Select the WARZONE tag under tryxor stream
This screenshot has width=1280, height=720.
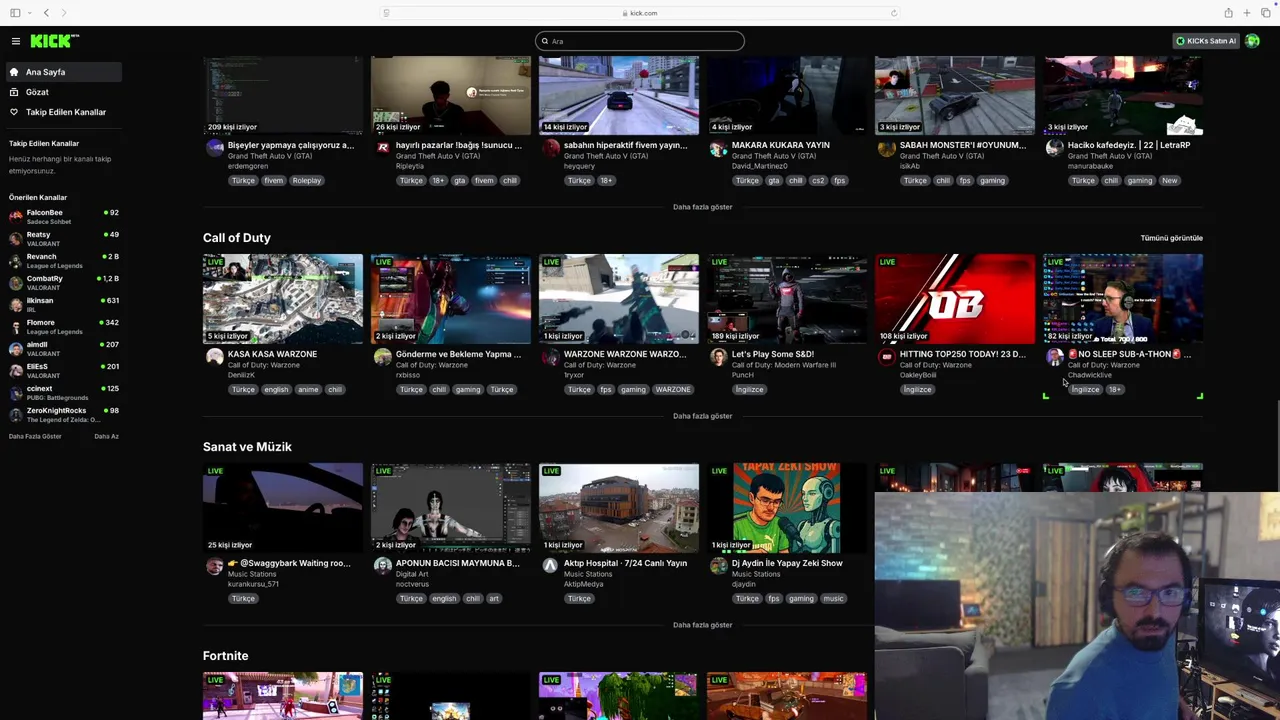click(x=673, y=390)
